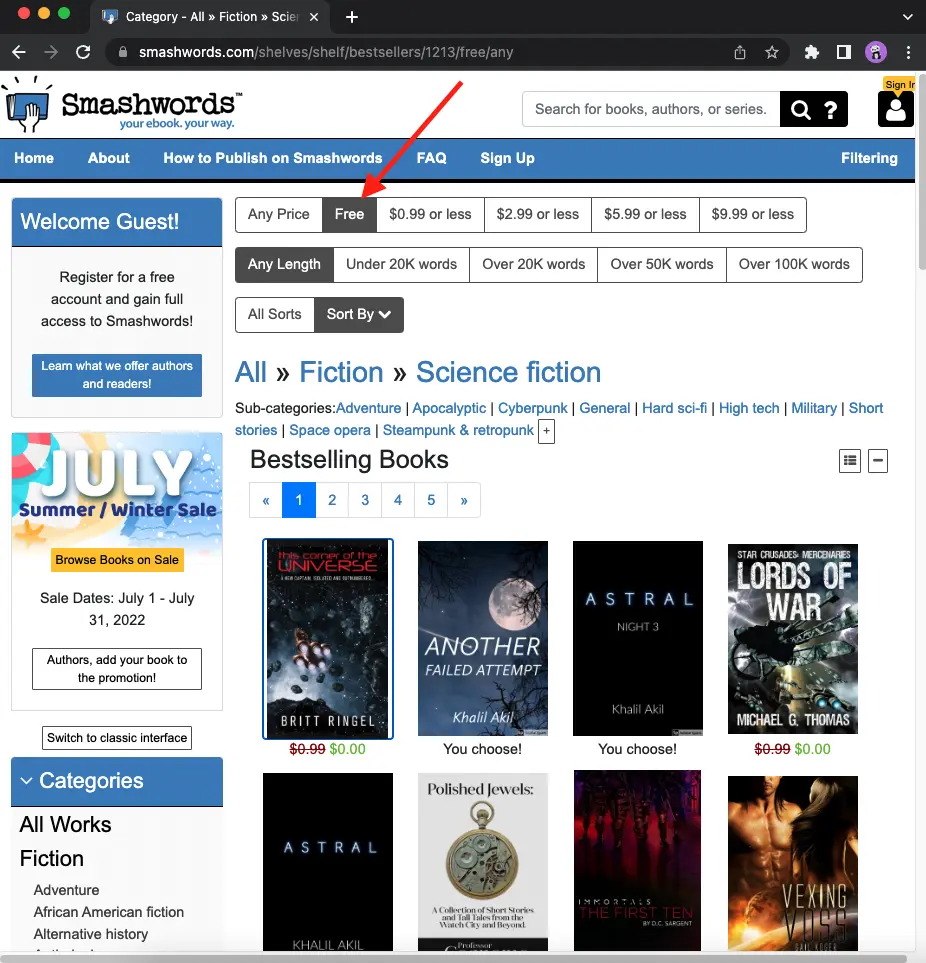Screen dimensions: 926x963
Task: Click the search help question mark
Action: click(x=830, y=109)
